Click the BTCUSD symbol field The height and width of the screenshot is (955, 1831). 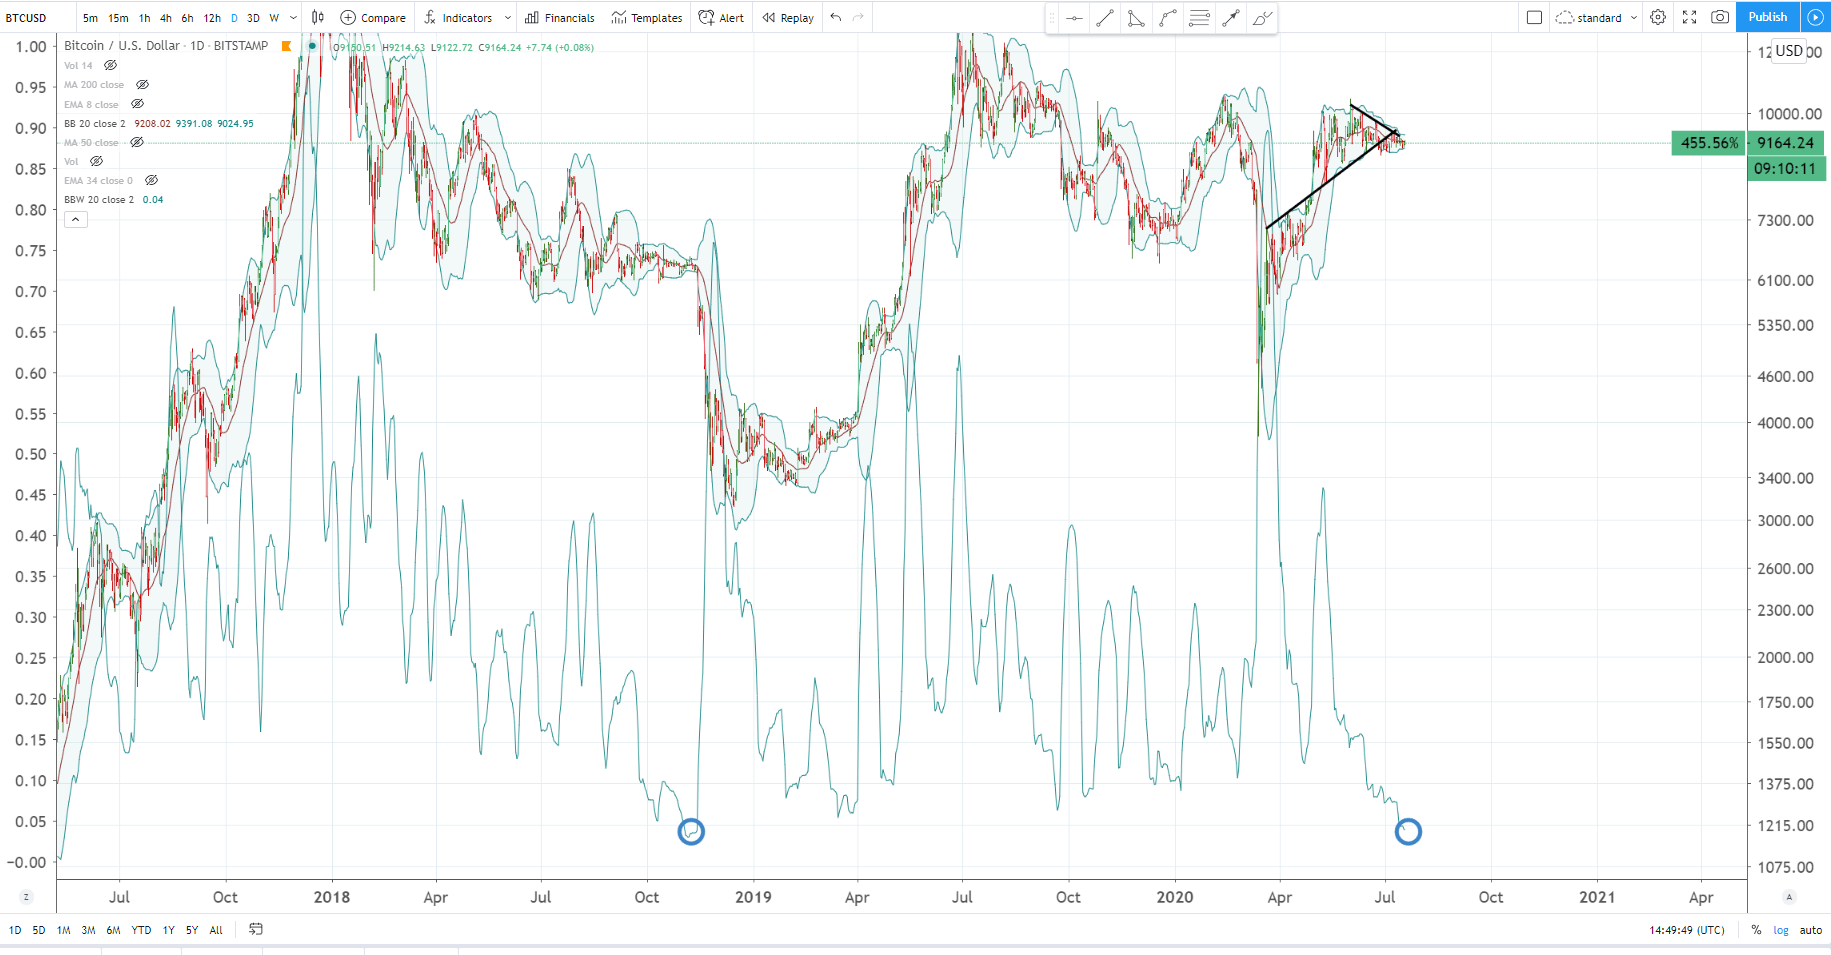click(x=25, y=17)
